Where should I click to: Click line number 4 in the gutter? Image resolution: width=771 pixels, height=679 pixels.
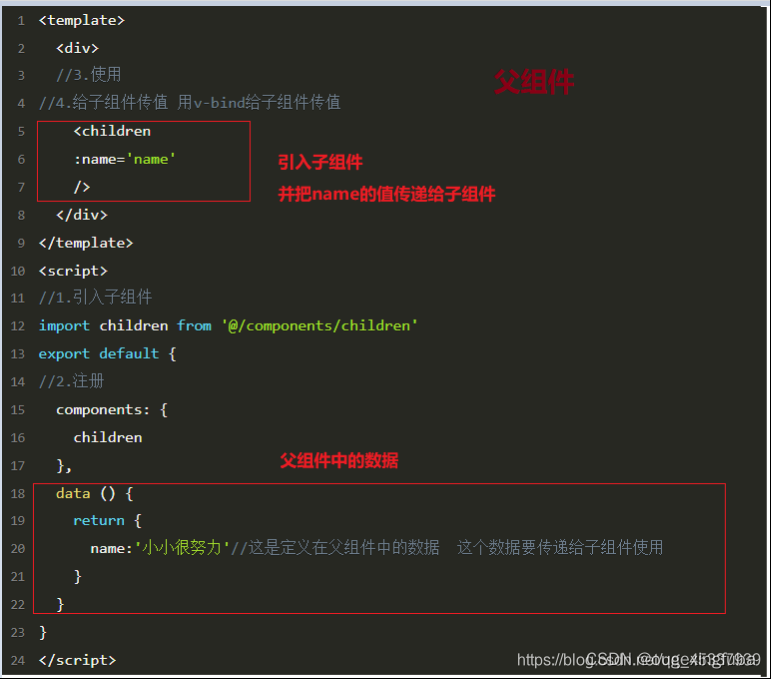point(21,103)
